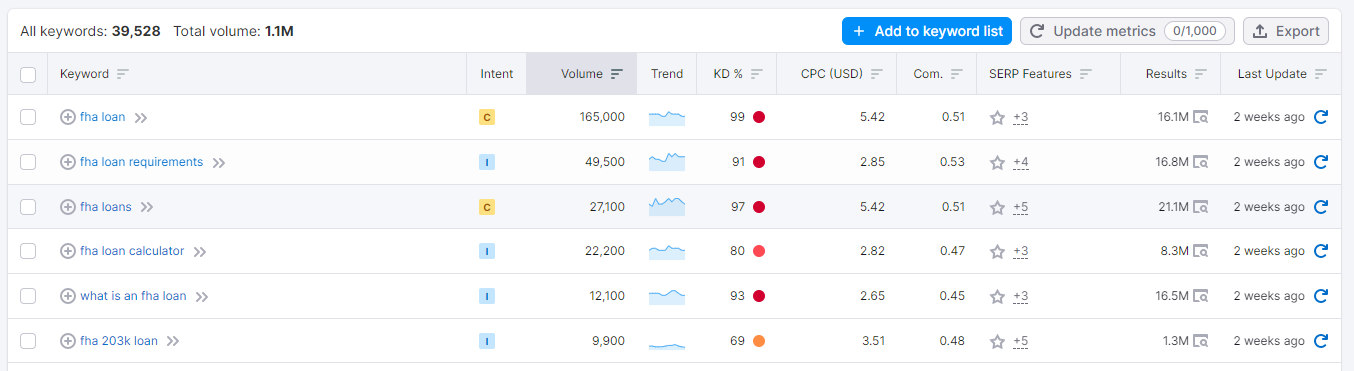This screenshot has height=371, width=1354.
Task: Refresh metrics for the fha loan row
Action: (1320, 117)
